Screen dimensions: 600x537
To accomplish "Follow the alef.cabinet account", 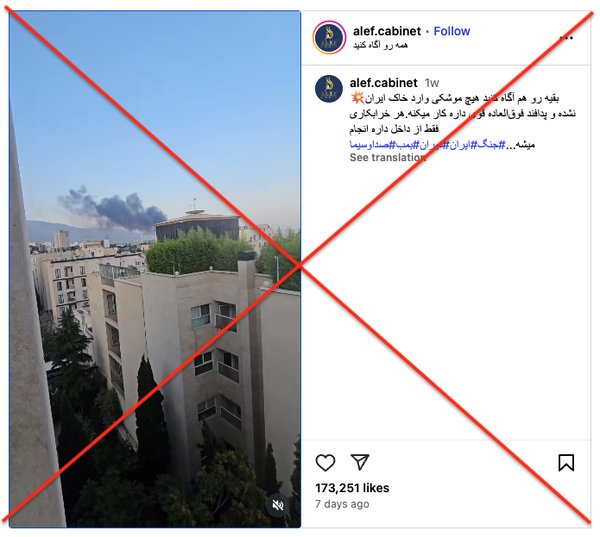I will (x=452, y=31).
